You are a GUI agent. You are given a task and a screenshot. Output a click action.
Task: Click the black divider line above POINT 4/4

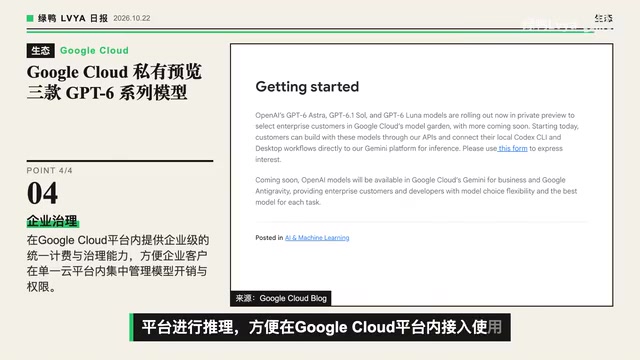pos(120,161)
